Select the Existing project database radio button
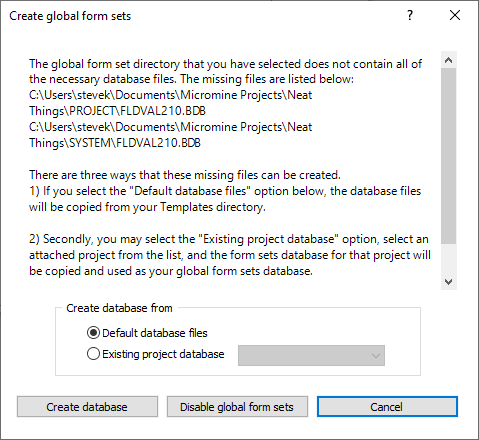Viewport: 479px width, 440px height. point(93,354)
